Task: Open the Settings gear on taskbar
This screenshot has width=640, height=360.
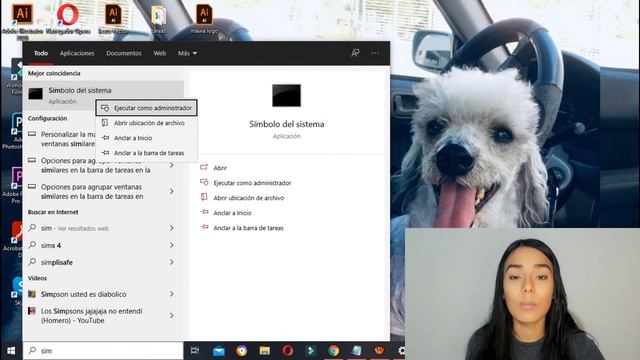Action: [402, 351]
